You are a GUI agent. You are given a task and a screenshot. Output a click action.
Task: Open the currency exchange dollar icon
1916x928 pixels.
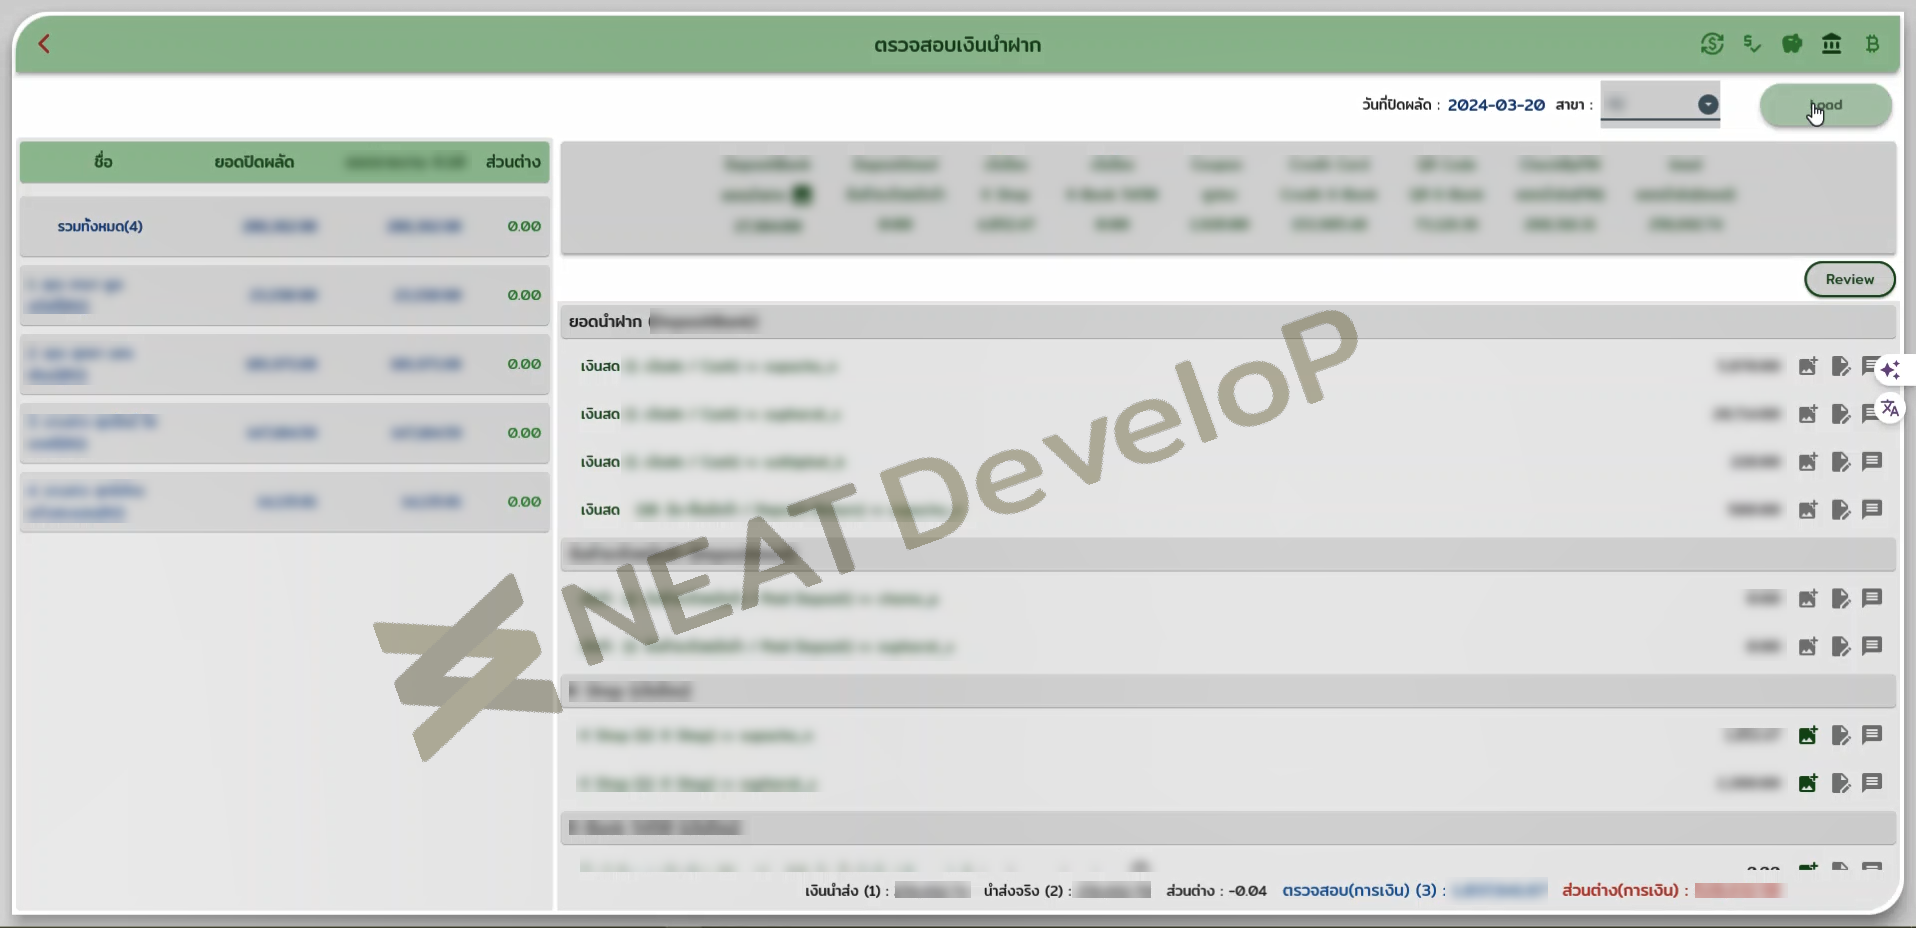(1712, 44)
